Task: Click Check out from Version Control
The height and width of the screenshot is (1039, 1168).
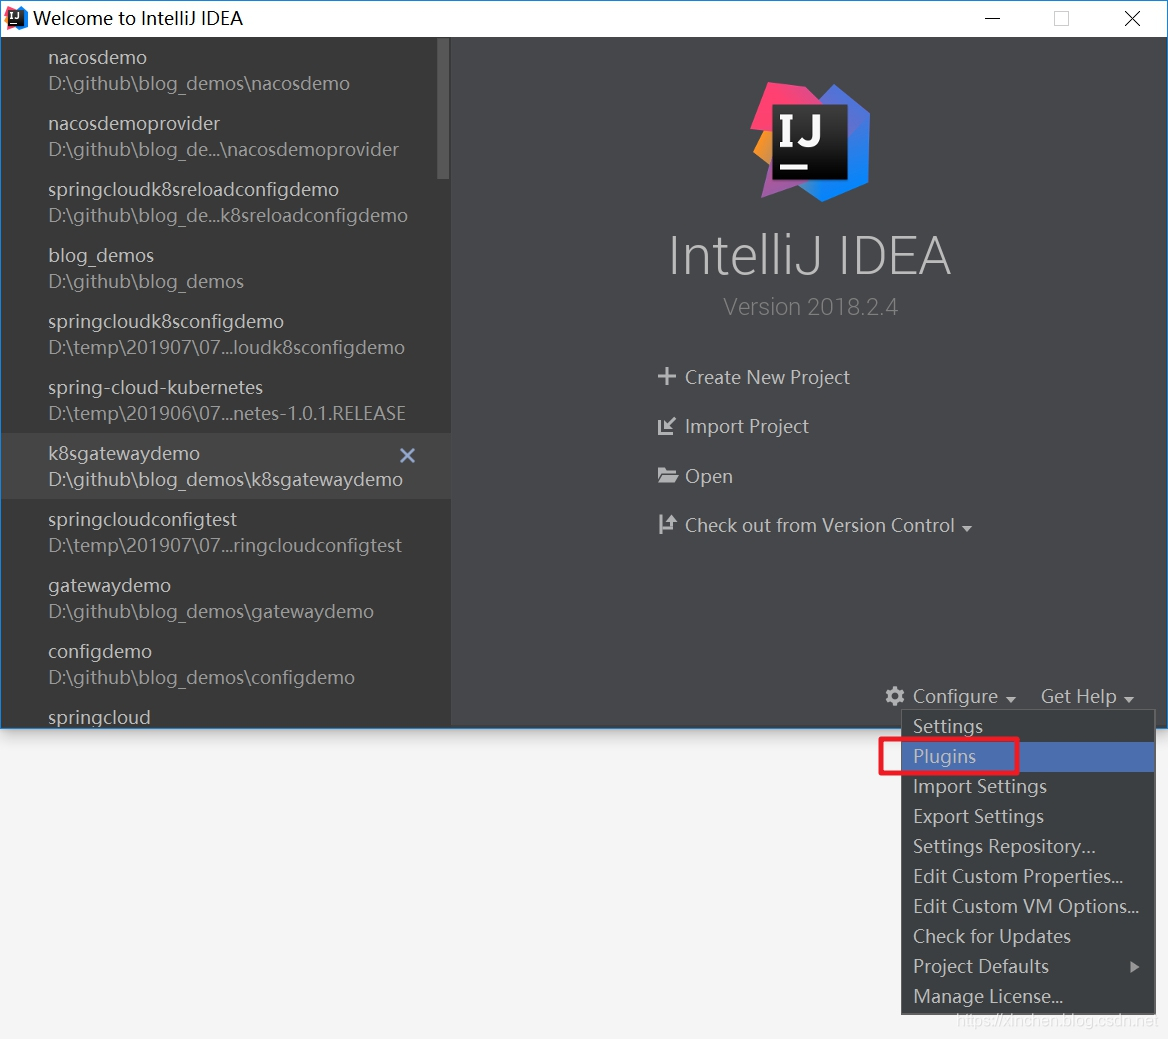Action: pos(819,526)
